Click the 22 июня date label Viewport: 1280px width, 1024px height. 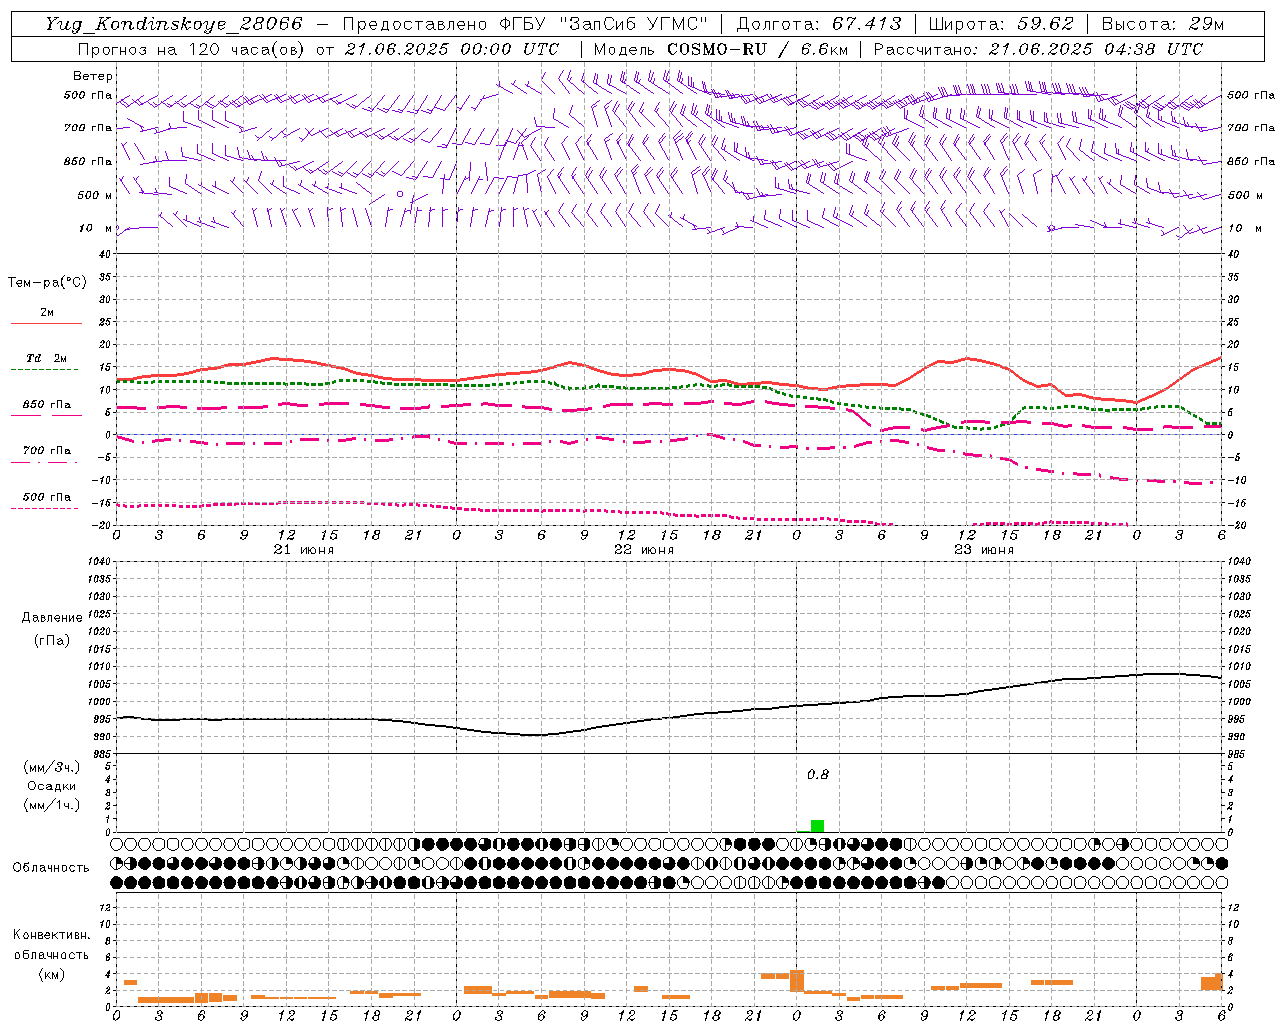[x=644, y=550]
